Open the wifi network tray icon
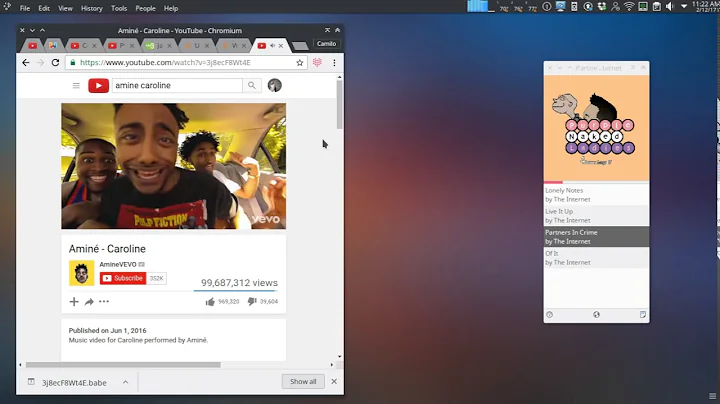 (x=629, y=6)
